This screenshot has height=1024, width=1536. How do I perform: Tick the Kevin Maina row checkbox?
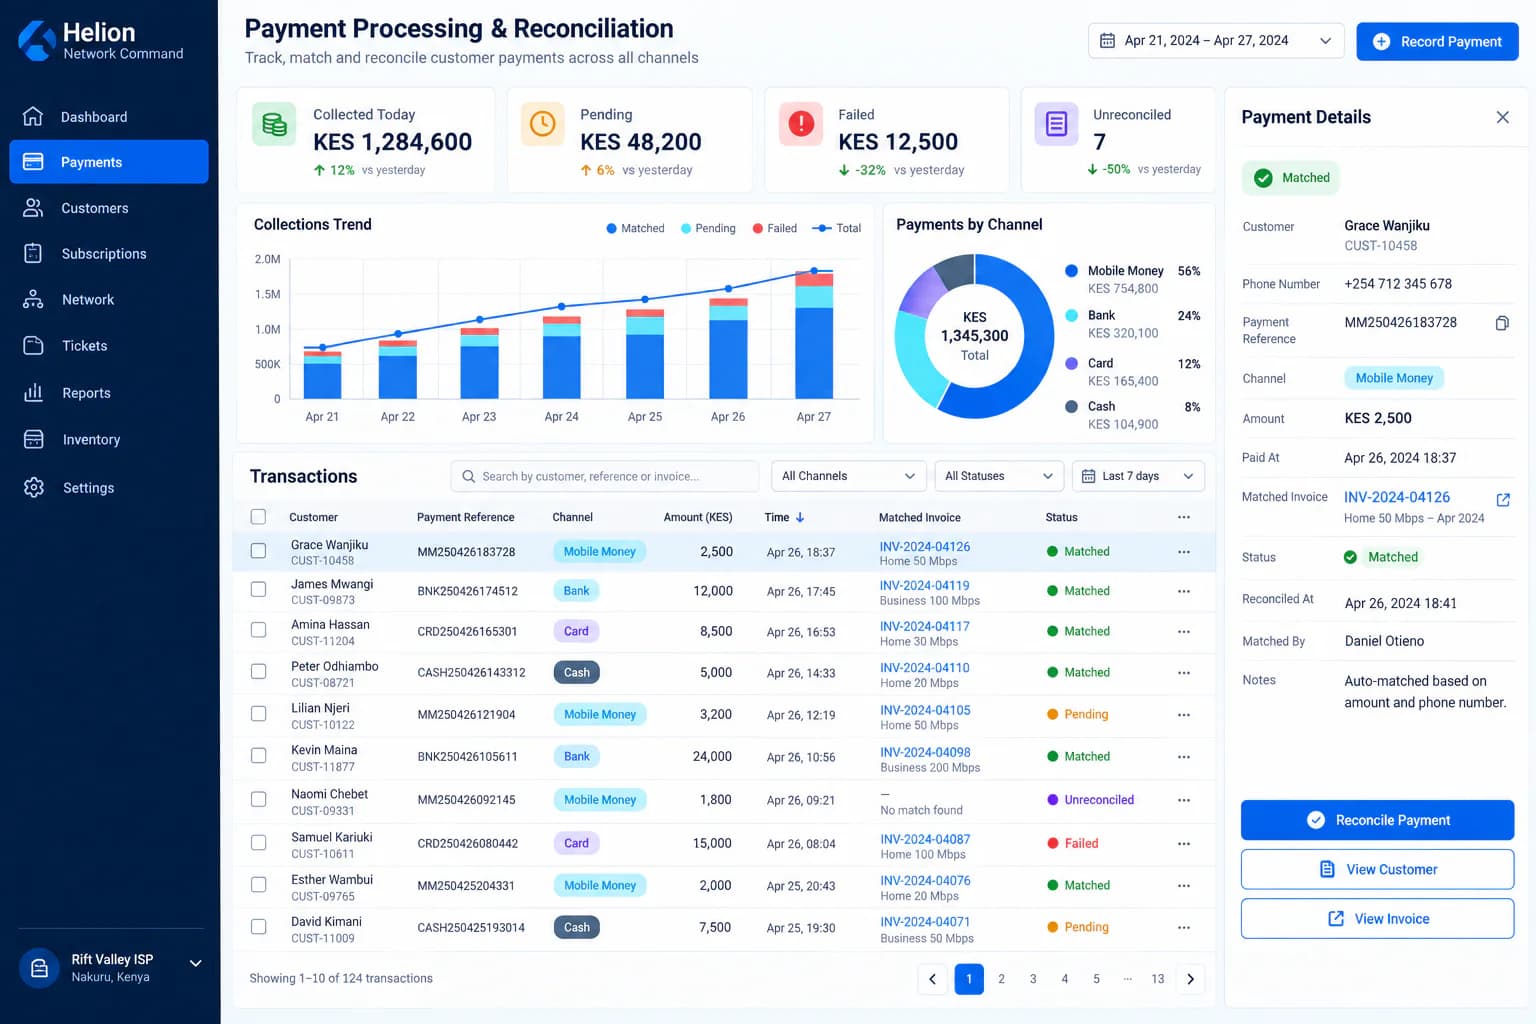[258, 756]
